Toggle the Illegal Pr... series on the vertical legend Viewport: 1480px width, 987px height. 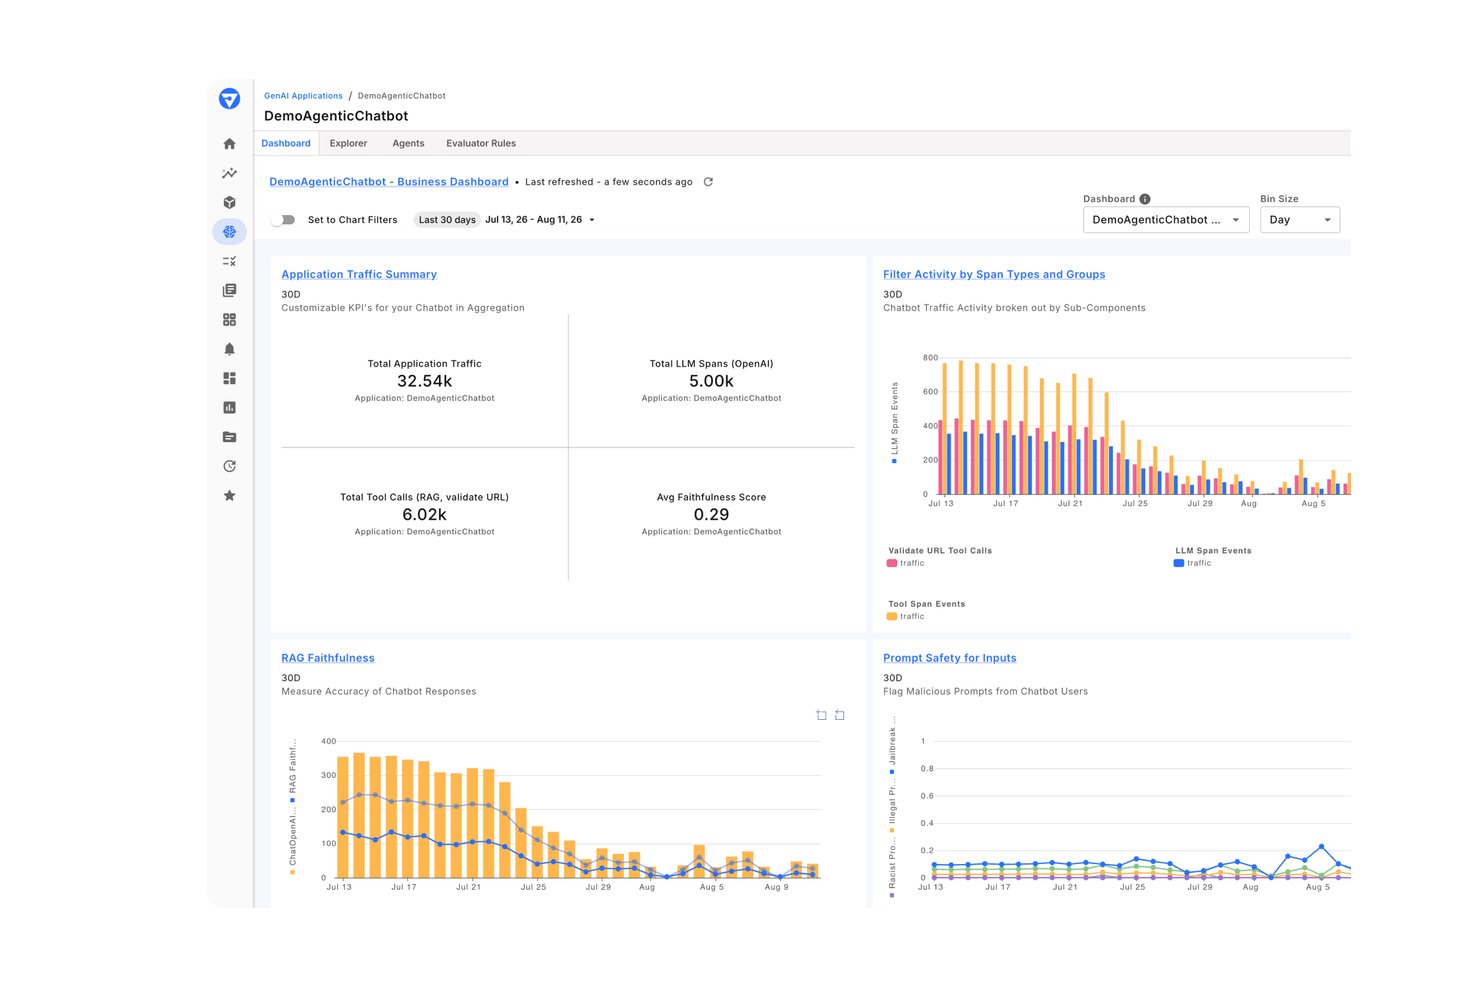[x=892, y=808]
